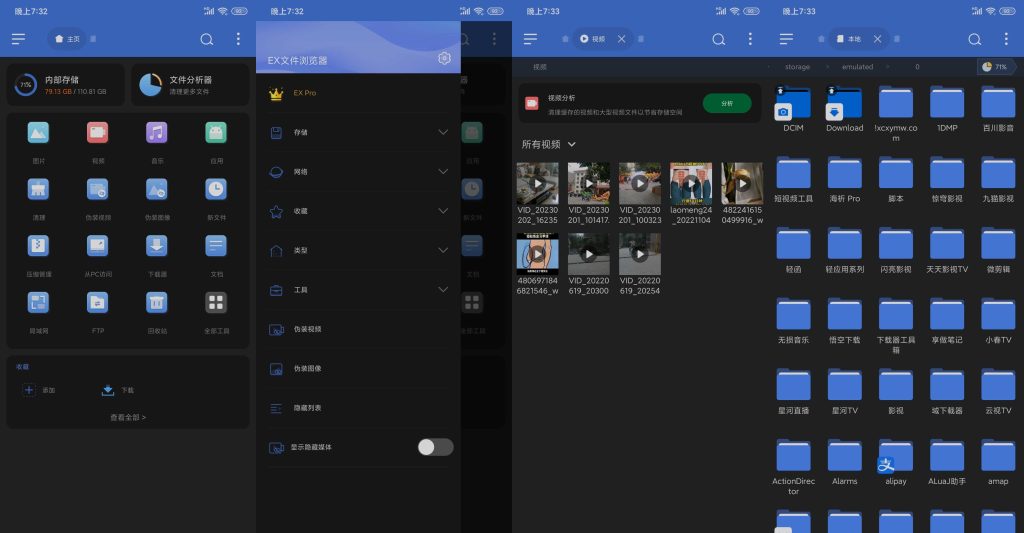Open the 压缩管理 archive manager icon
Screen dimensions: 1024x533
pyautogui.click(x=39, y=246)
